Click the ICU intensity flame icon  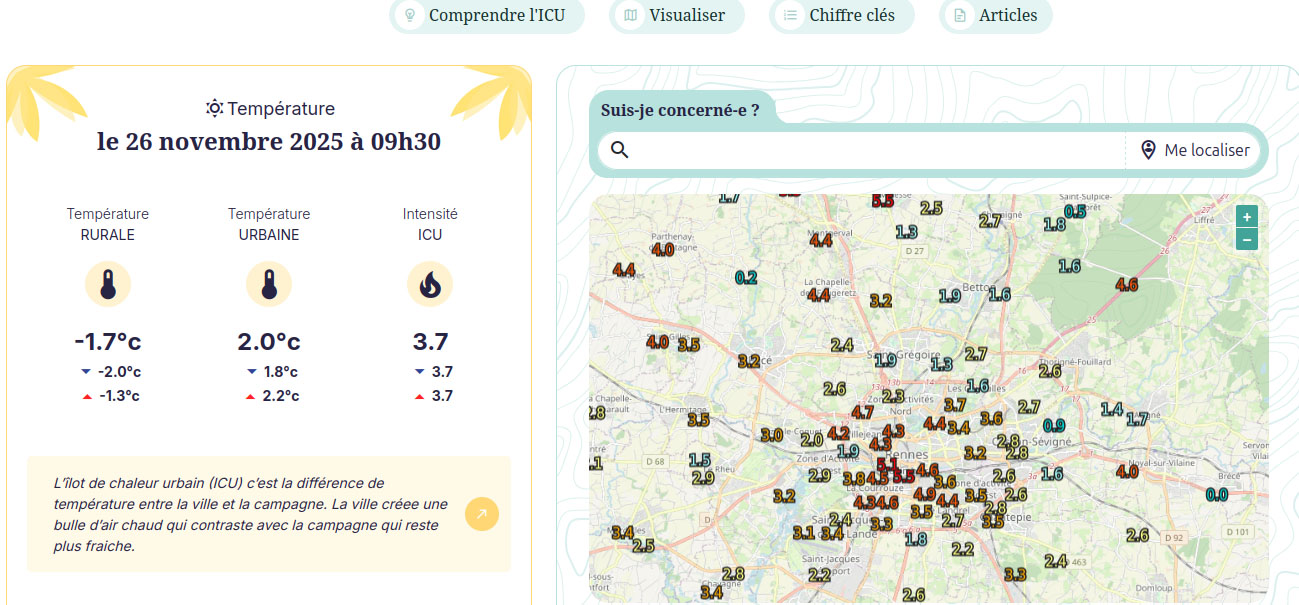tap(430, 285)
